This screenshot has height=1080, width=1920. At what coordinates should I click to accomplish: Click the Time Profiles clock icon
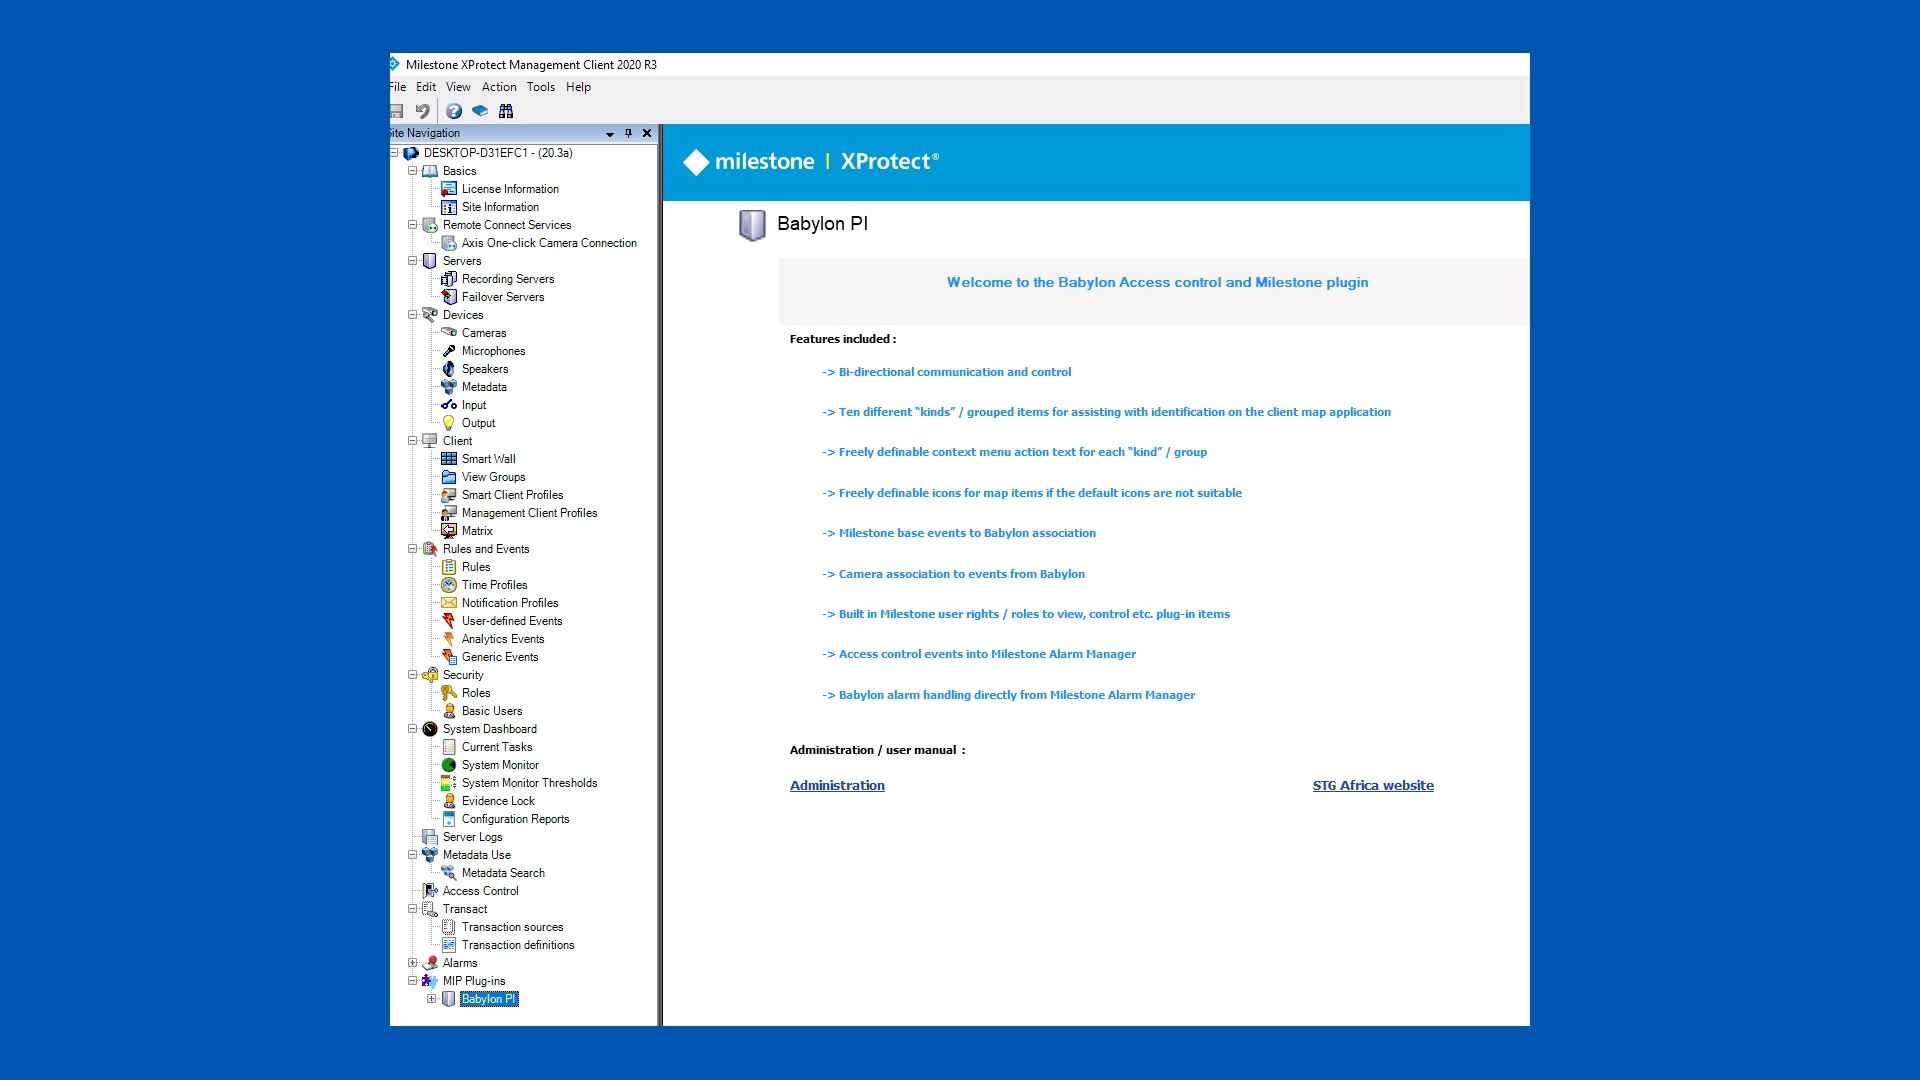449,585
